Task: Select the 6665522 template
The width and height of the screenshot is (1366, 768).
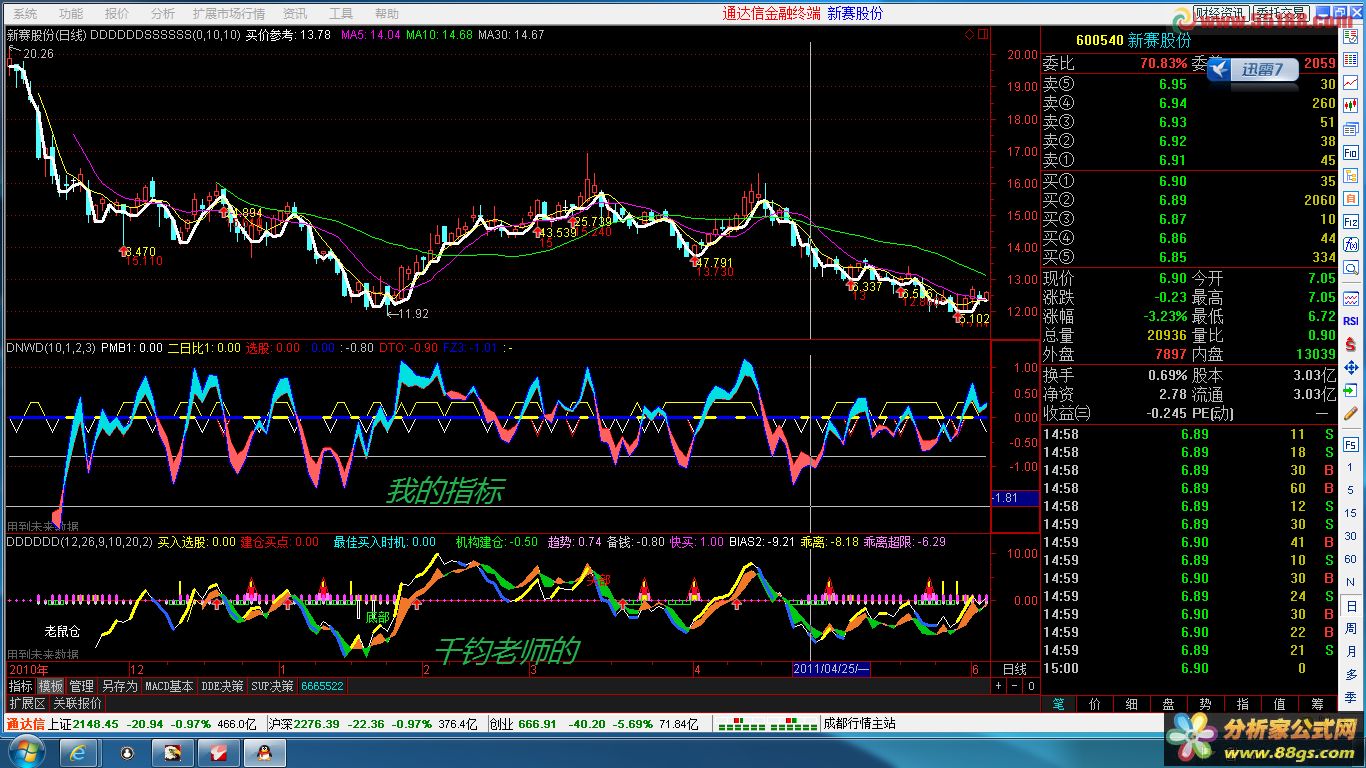Action: (322, 686)
